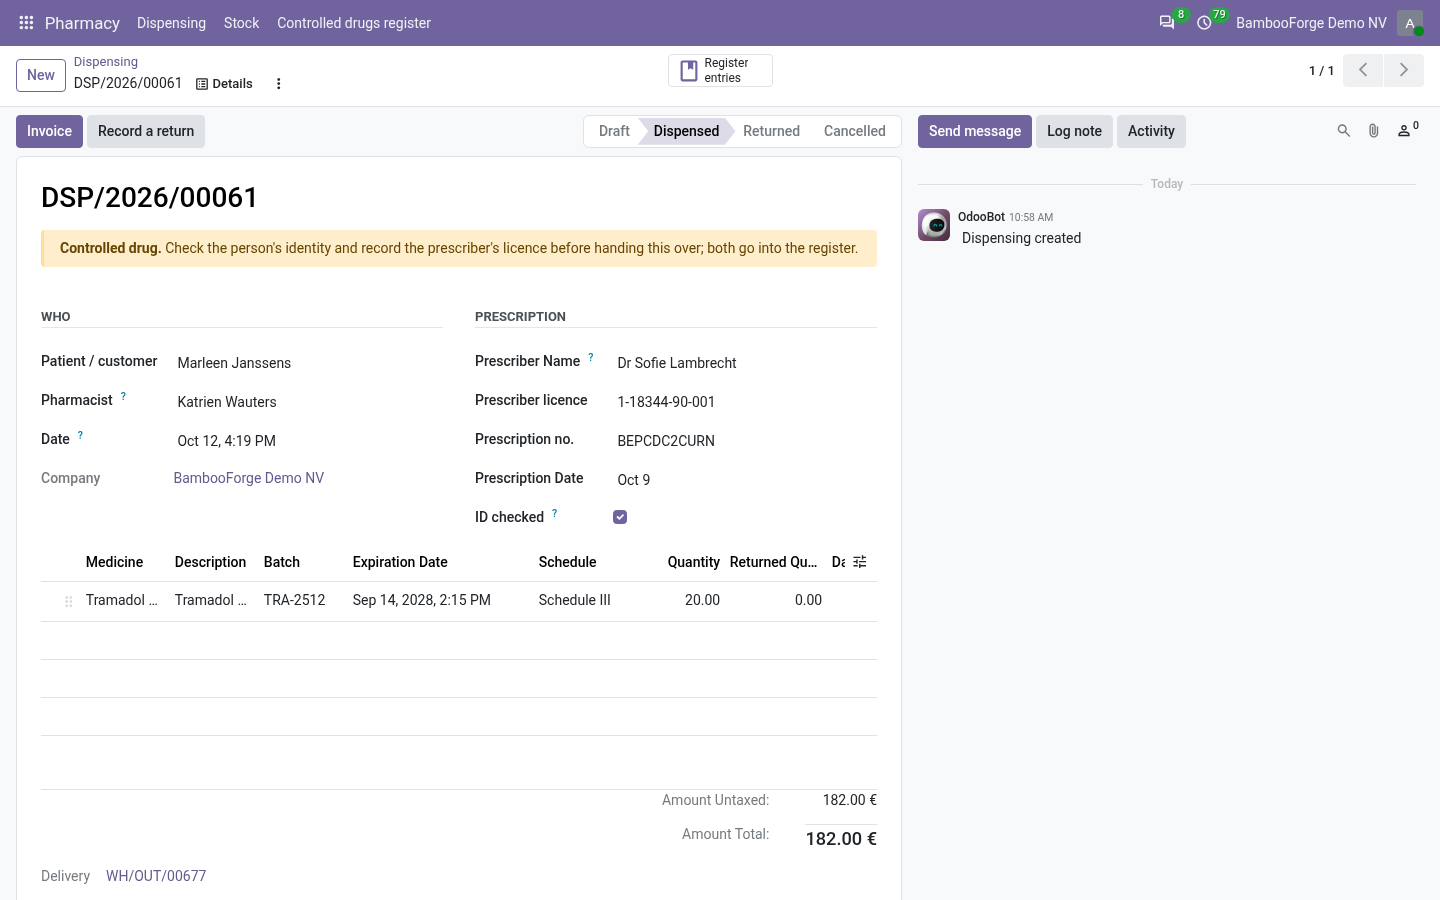Viewport: 1440px width, 900px height.
Task: Open Controlled drugs register menu
Action: coord(354,23)
